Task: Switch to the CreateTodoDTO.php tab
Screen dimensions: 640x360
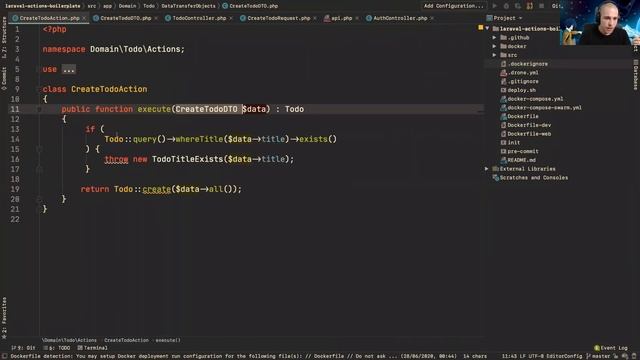Action: 125,18
